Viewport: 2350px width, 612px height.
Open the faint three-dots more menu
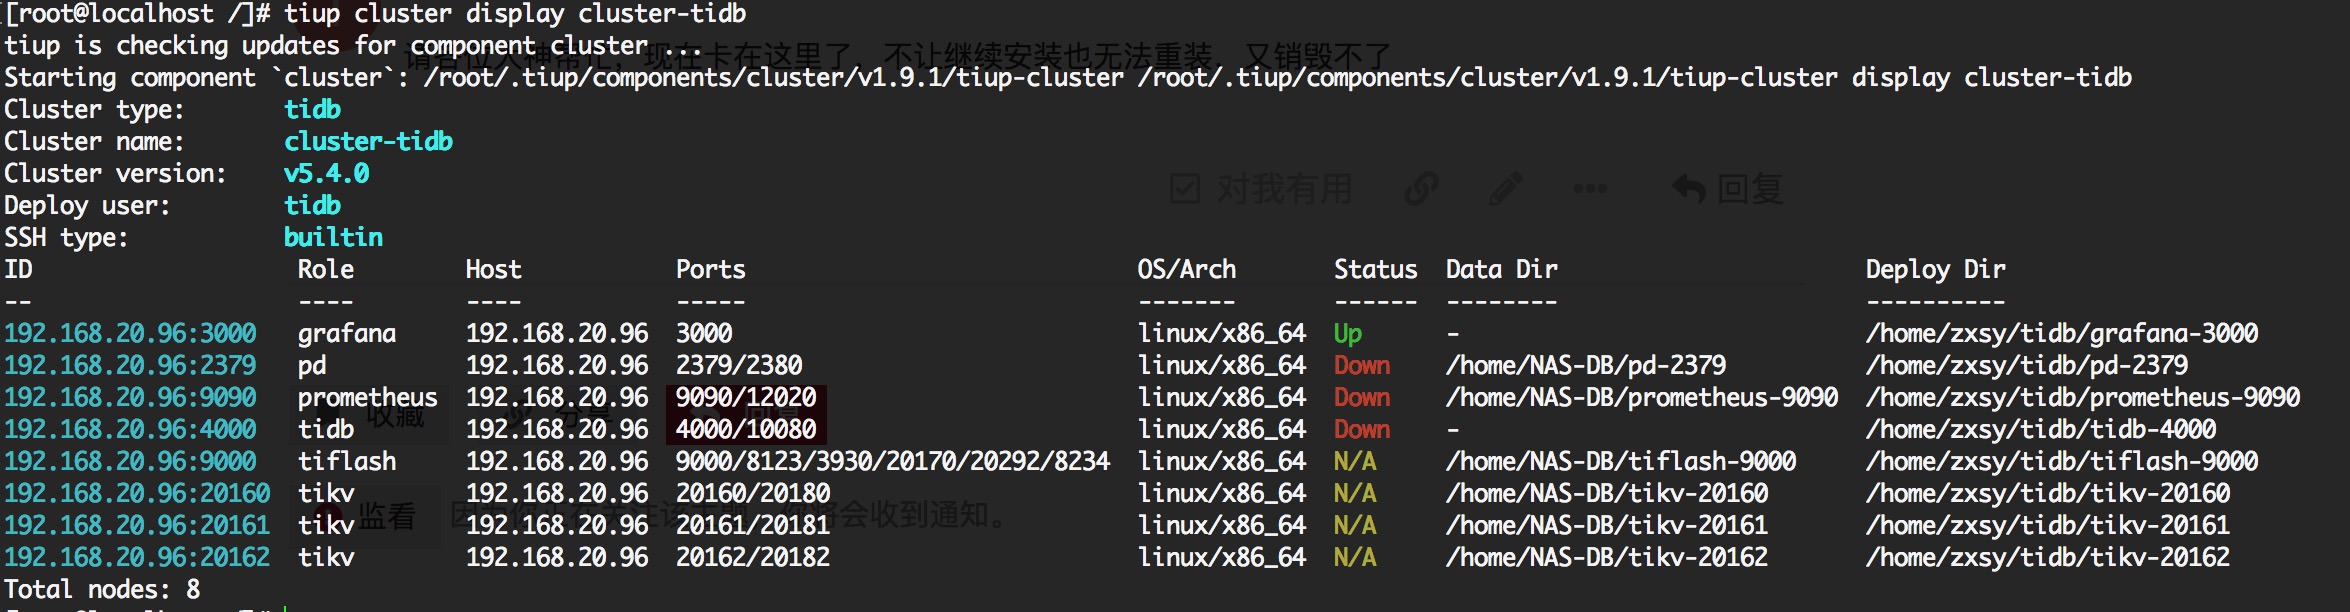(x=1589, y=188)
